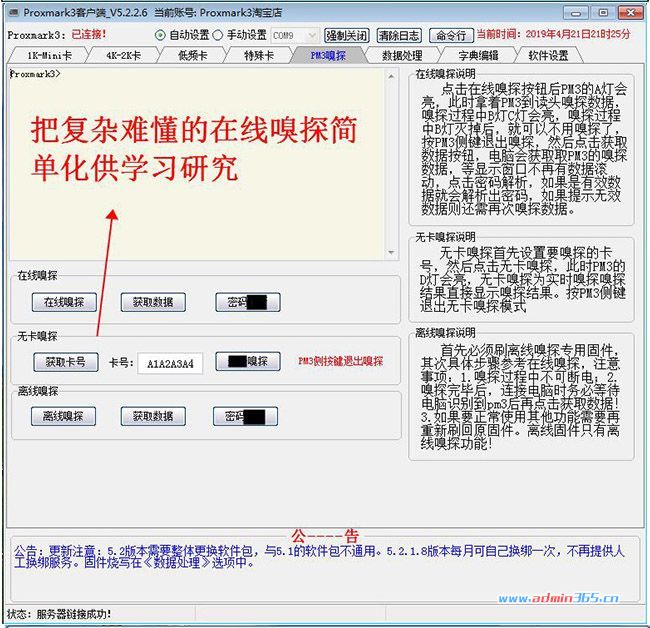Click the 嗅探 button in 无卡嗅探 group
This screenshot has width=650, height=628.
coord(248,361)
